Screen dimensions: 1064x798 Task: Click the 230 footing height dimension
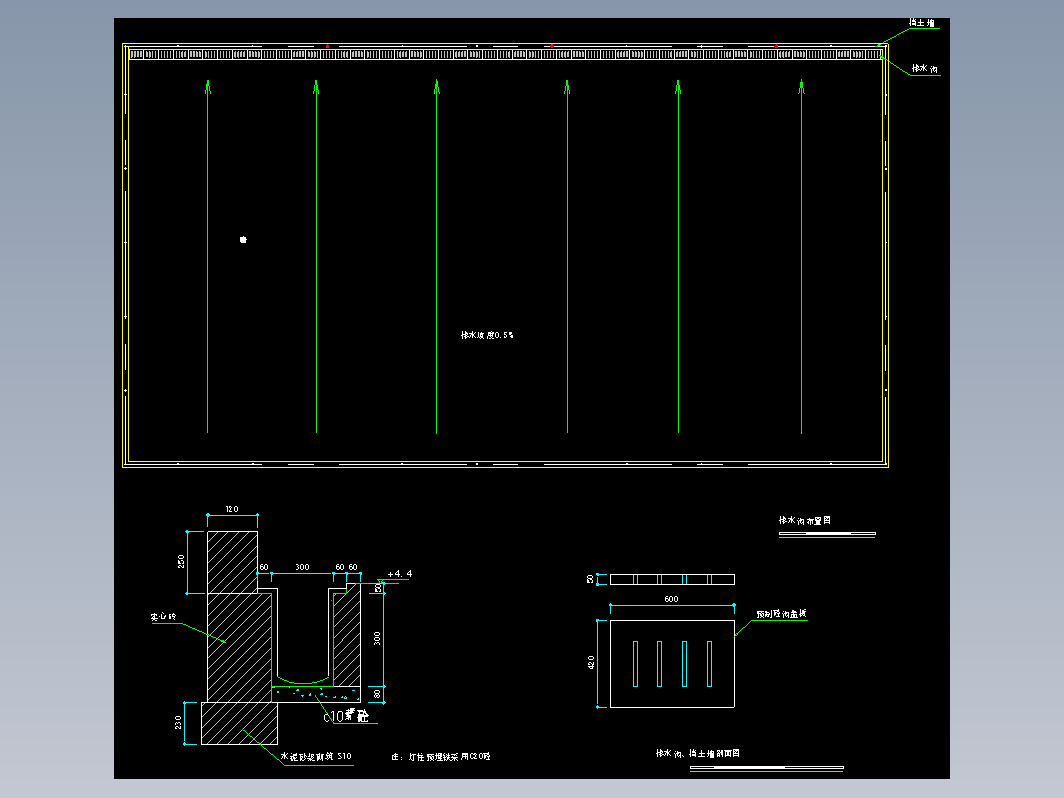click(179, 722)
